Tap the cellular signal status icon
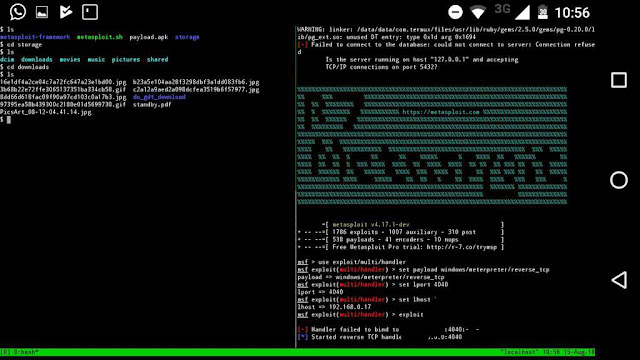 tap(522, 12)
